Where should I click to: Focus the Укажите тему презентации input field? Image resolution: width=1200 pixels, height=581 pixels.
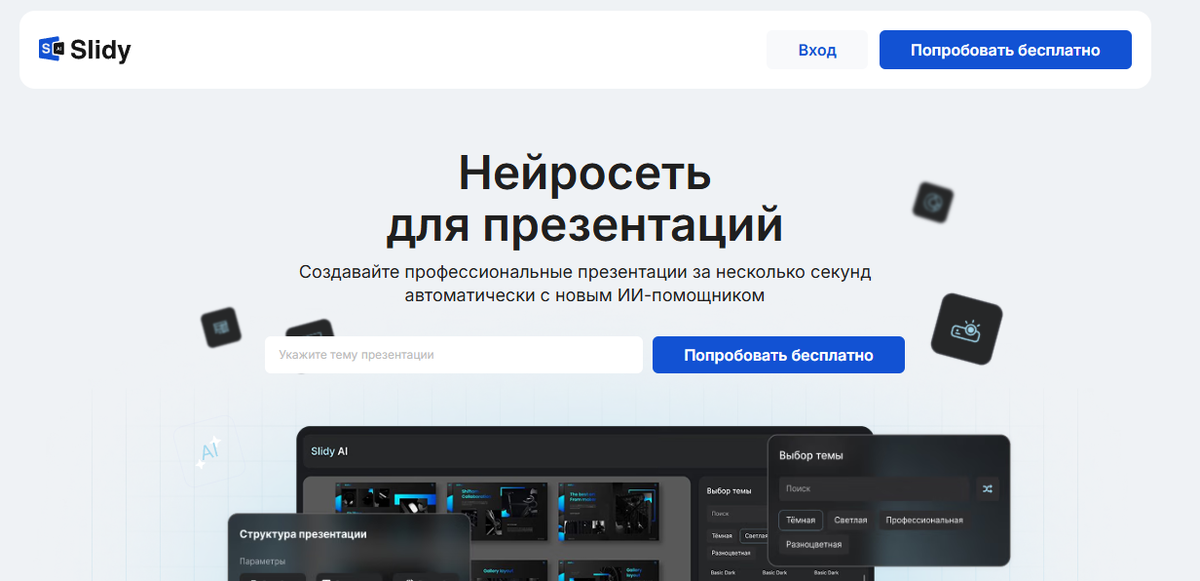tap(454, 355)
